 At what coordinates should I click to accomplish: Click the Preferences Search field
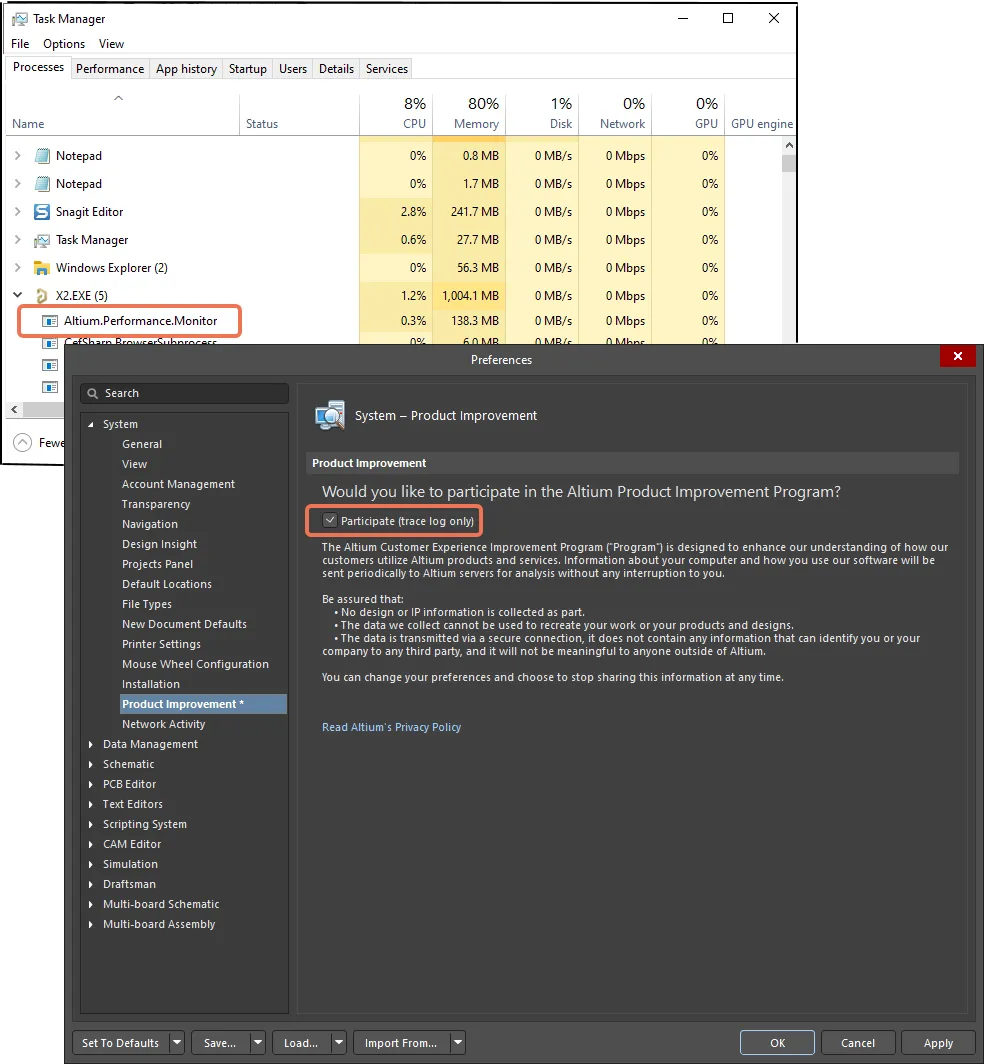185,394
